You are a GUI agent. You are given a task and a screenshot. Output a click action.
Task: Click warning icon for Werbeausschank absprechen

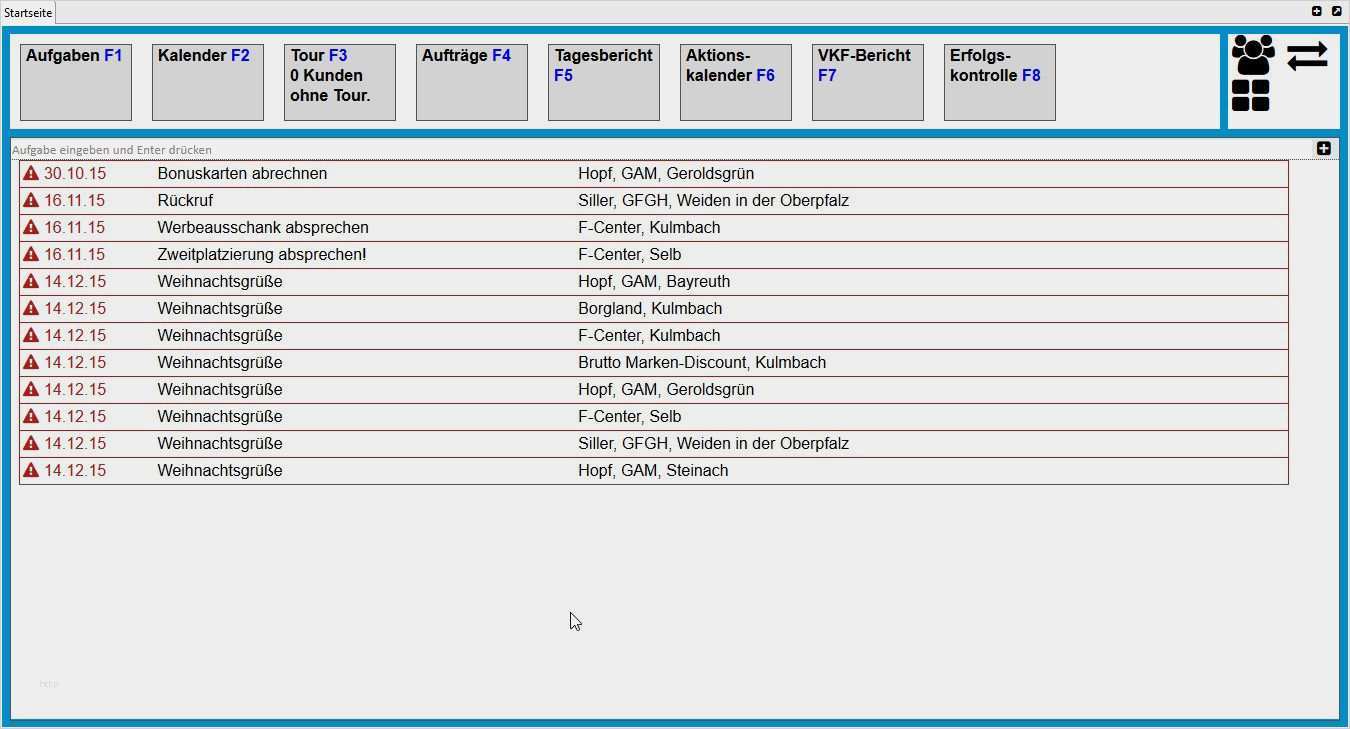click(x=31, y=228)
